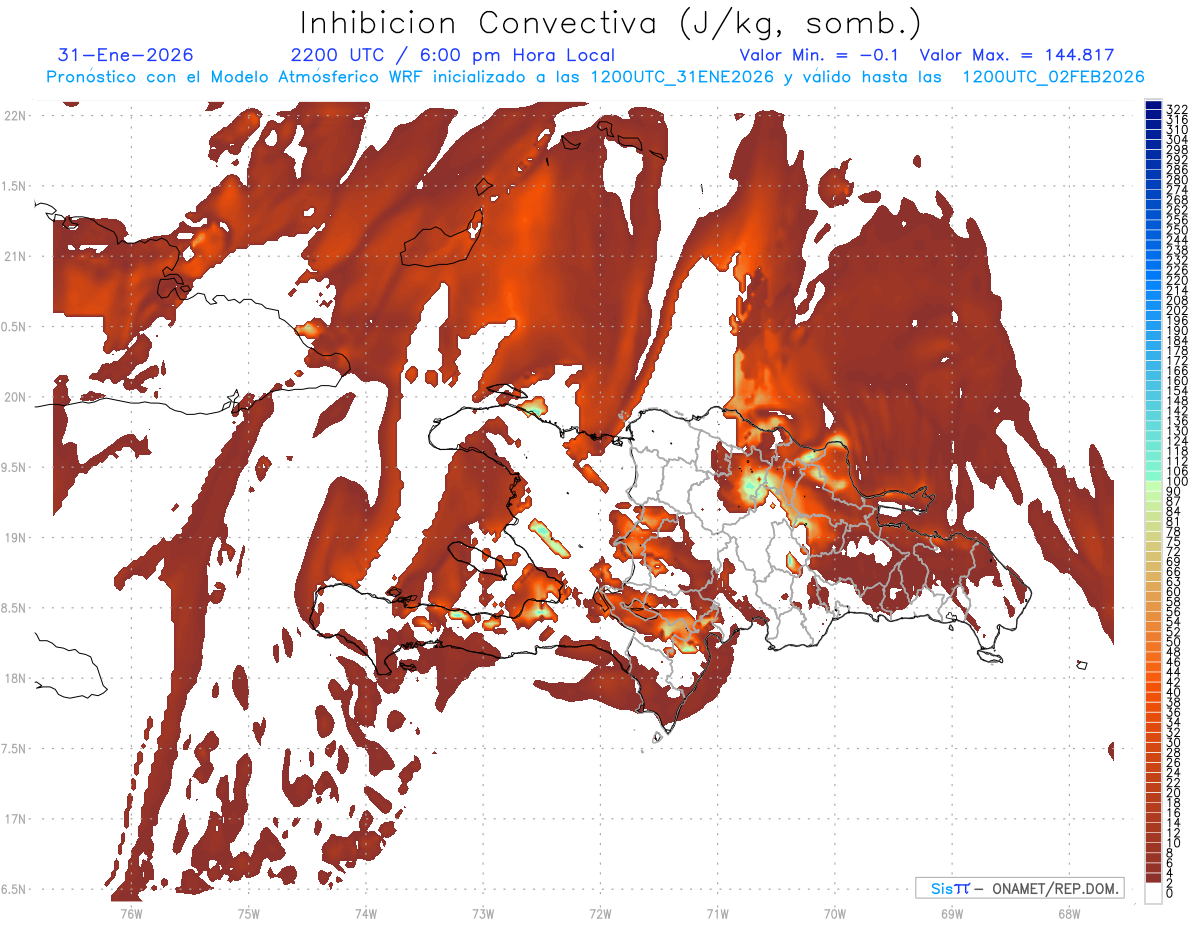Click the blue 'Sis' logo text
The width and height of the screenshot is (1200, 927).
(943, 888)
